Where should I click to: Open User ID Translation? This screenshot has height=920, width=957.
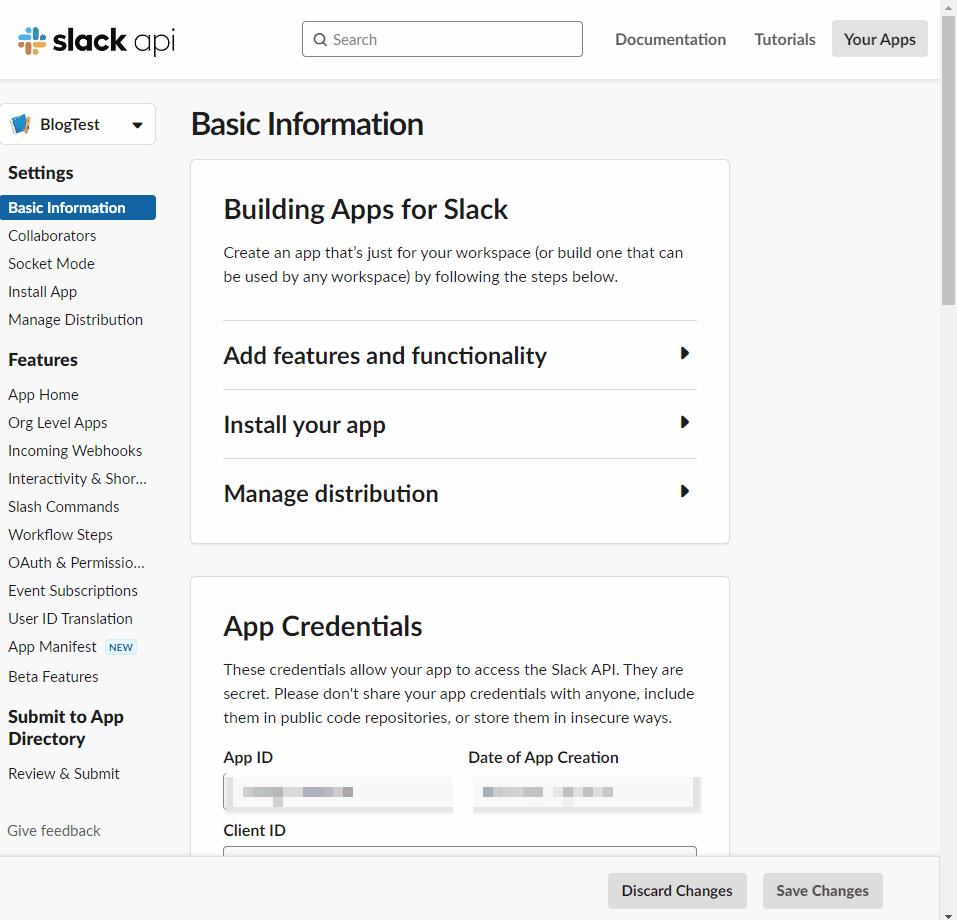(x=70, y=618)
